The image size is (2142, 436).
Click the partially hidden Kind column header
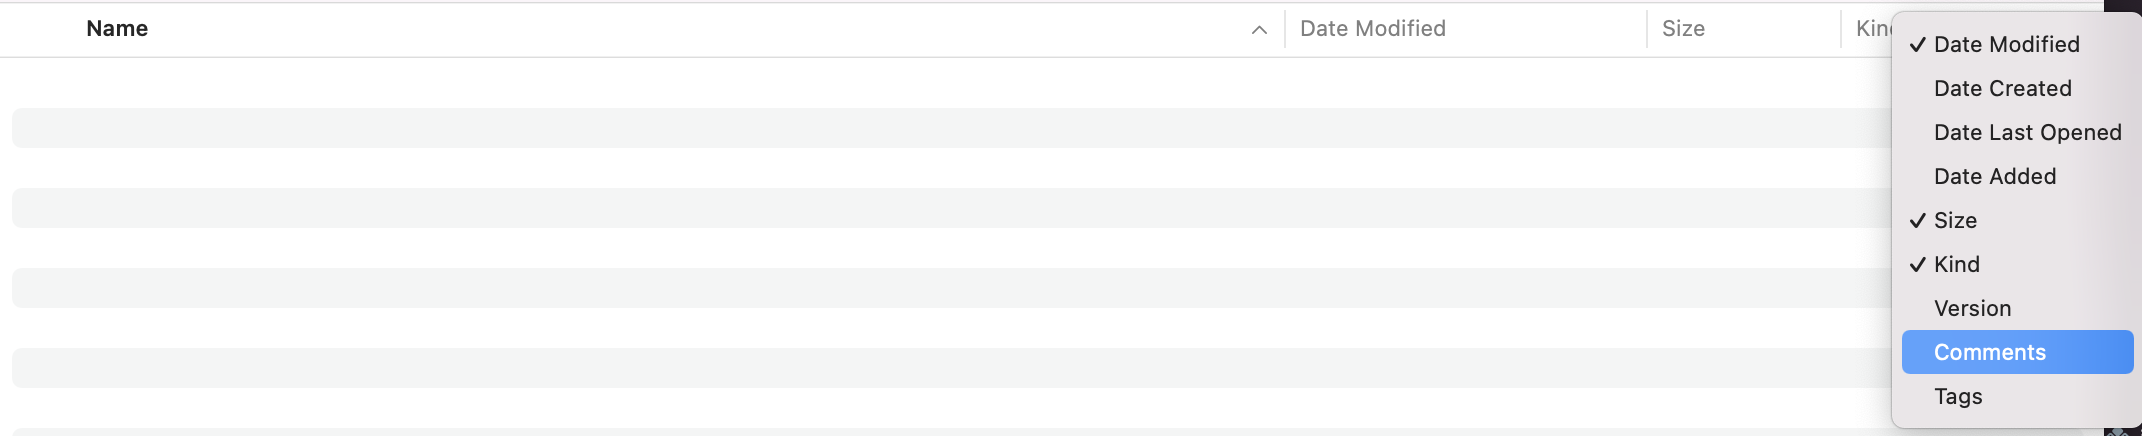(x=1872, y=29)
